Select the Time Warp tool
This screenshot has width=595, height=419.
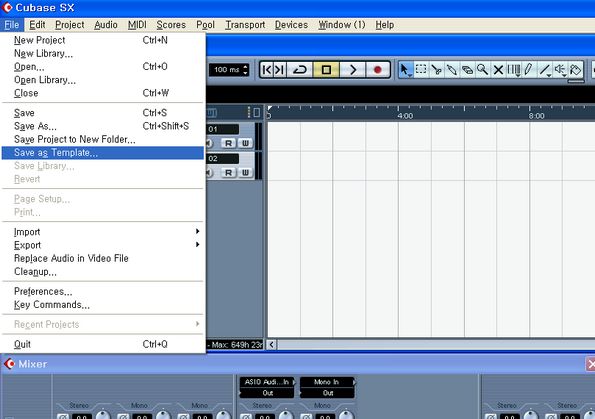click(x=514, y=69)
